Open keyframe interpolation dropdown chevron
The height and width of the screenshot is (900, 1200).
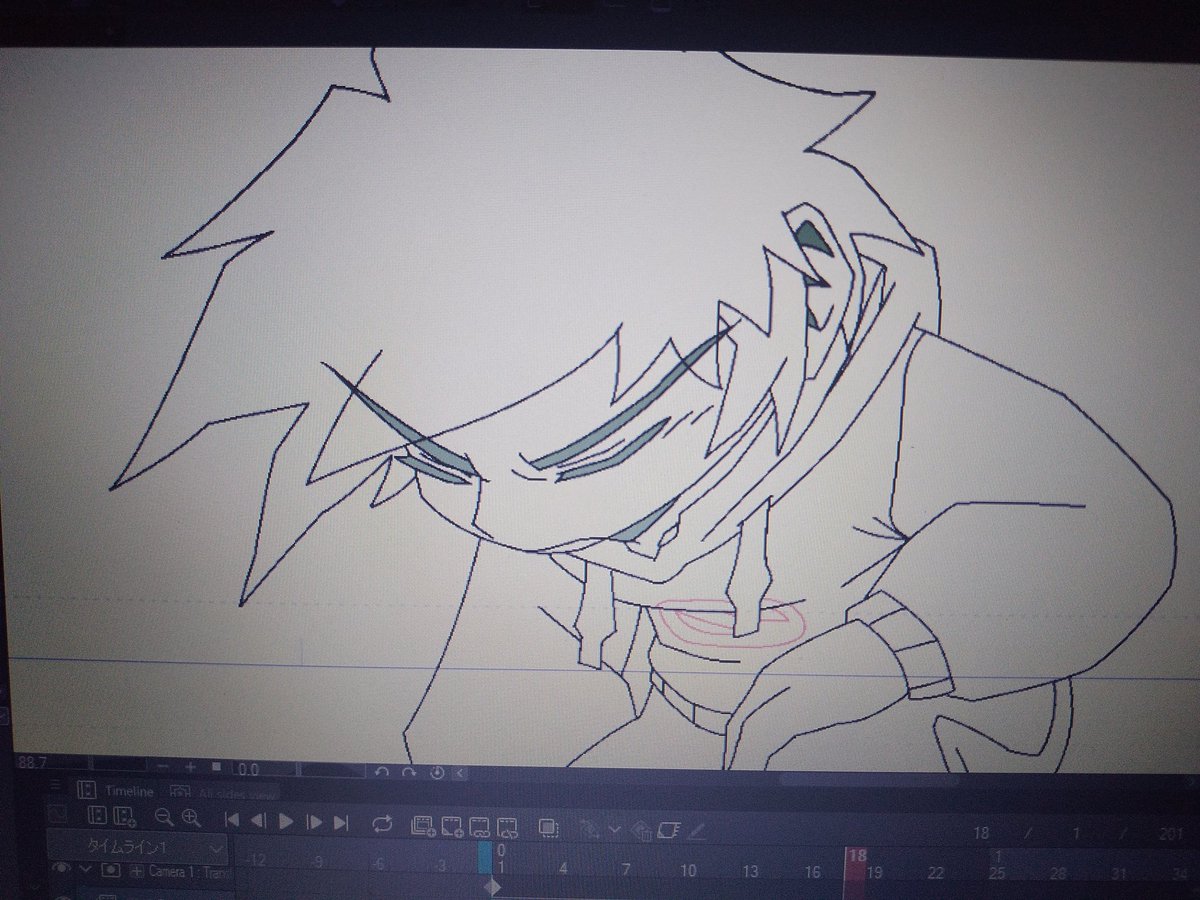[614, 829]
